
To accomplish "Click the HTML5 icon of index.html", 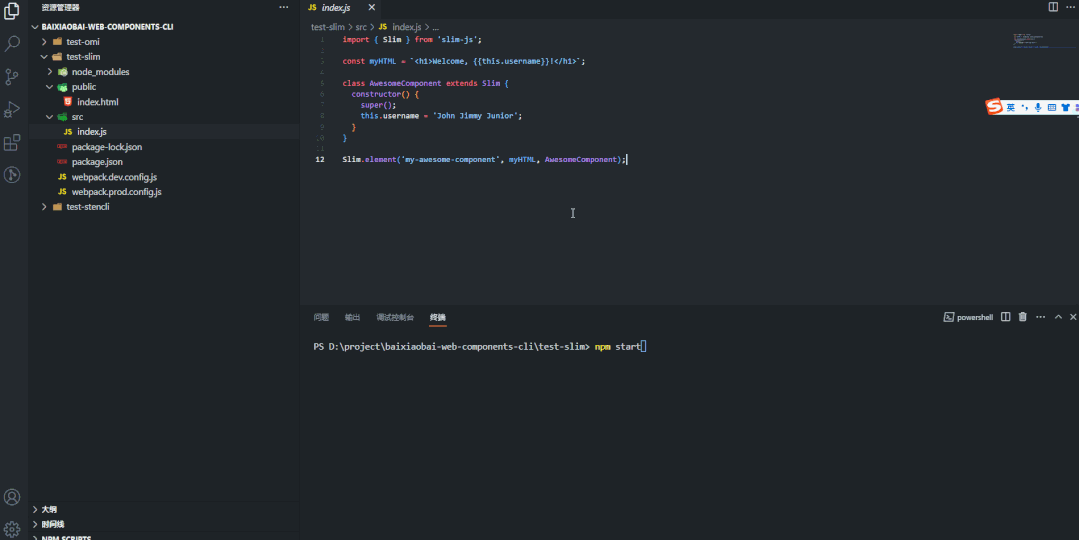I will point(67,102).
